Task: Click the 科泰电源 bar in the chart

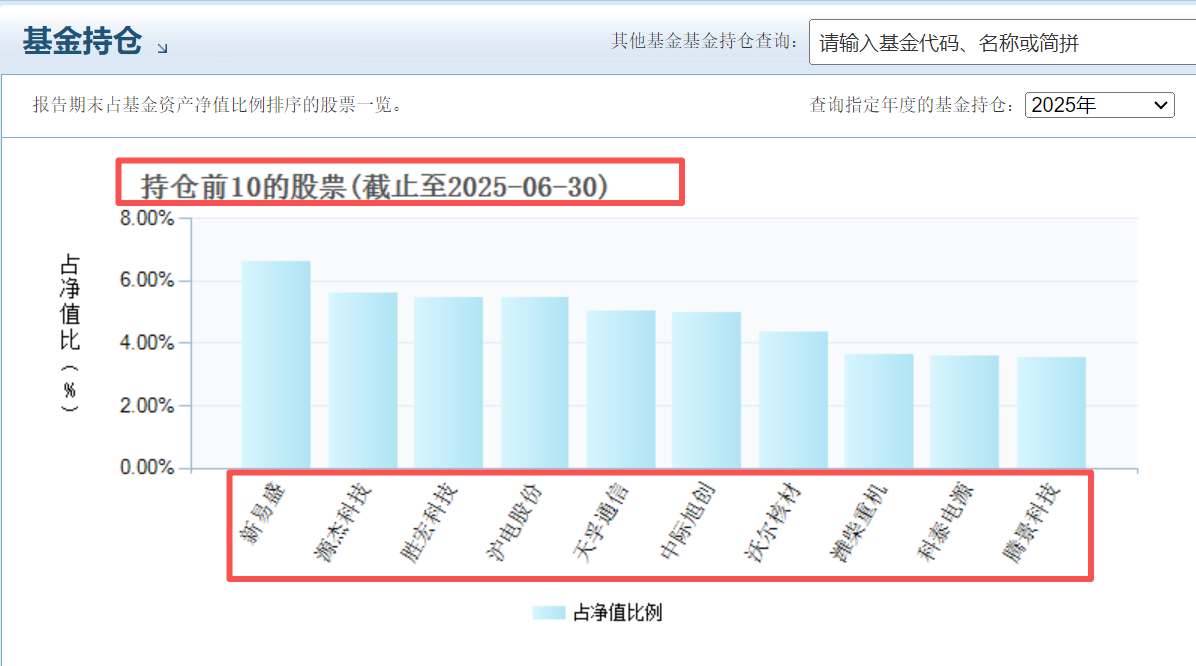Action: click(964, 412)
